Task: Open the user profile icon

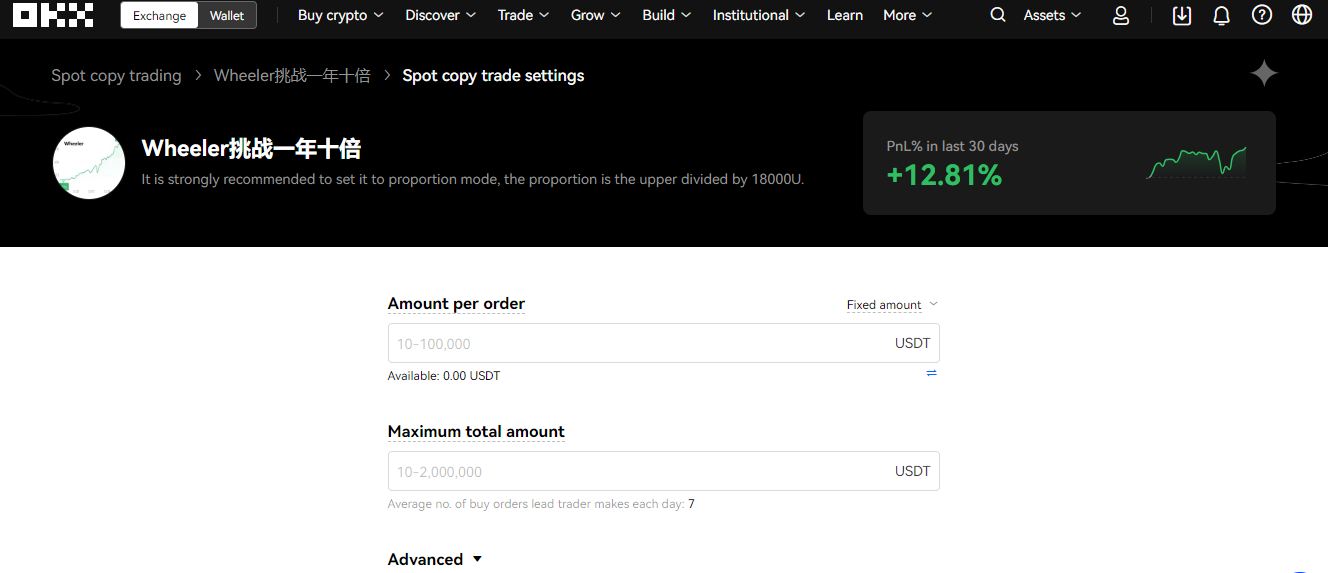Action: tap(1121, 15)
